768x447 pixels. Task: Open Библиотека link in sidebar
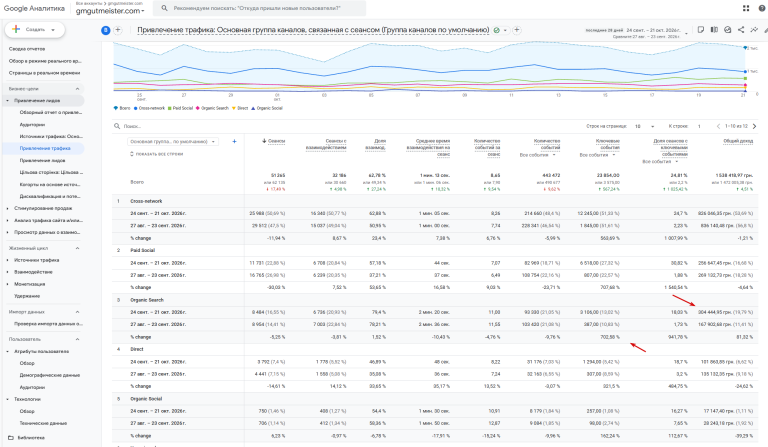coord(31,438)
